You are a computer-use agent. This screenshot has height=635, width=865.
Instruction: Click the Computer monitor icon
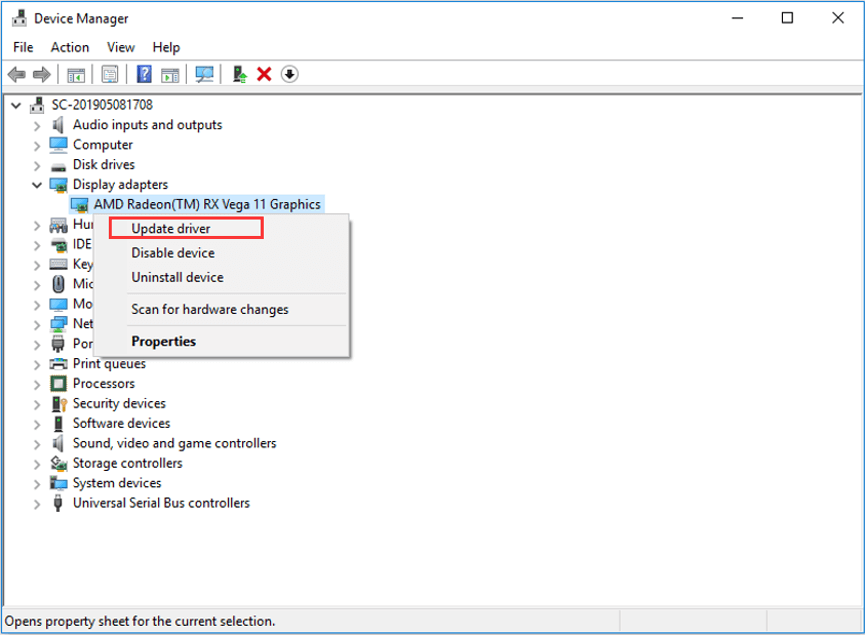tap(58, 145)
